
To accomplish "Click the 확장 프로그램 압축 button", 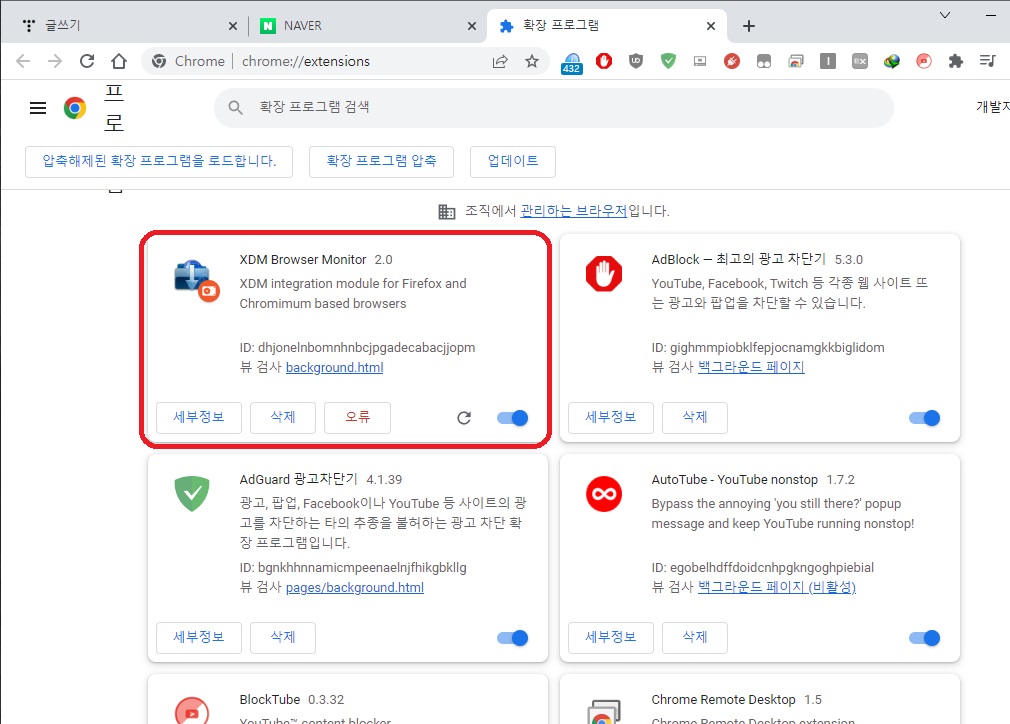I will pyautogui.click(x=381, y=161).
